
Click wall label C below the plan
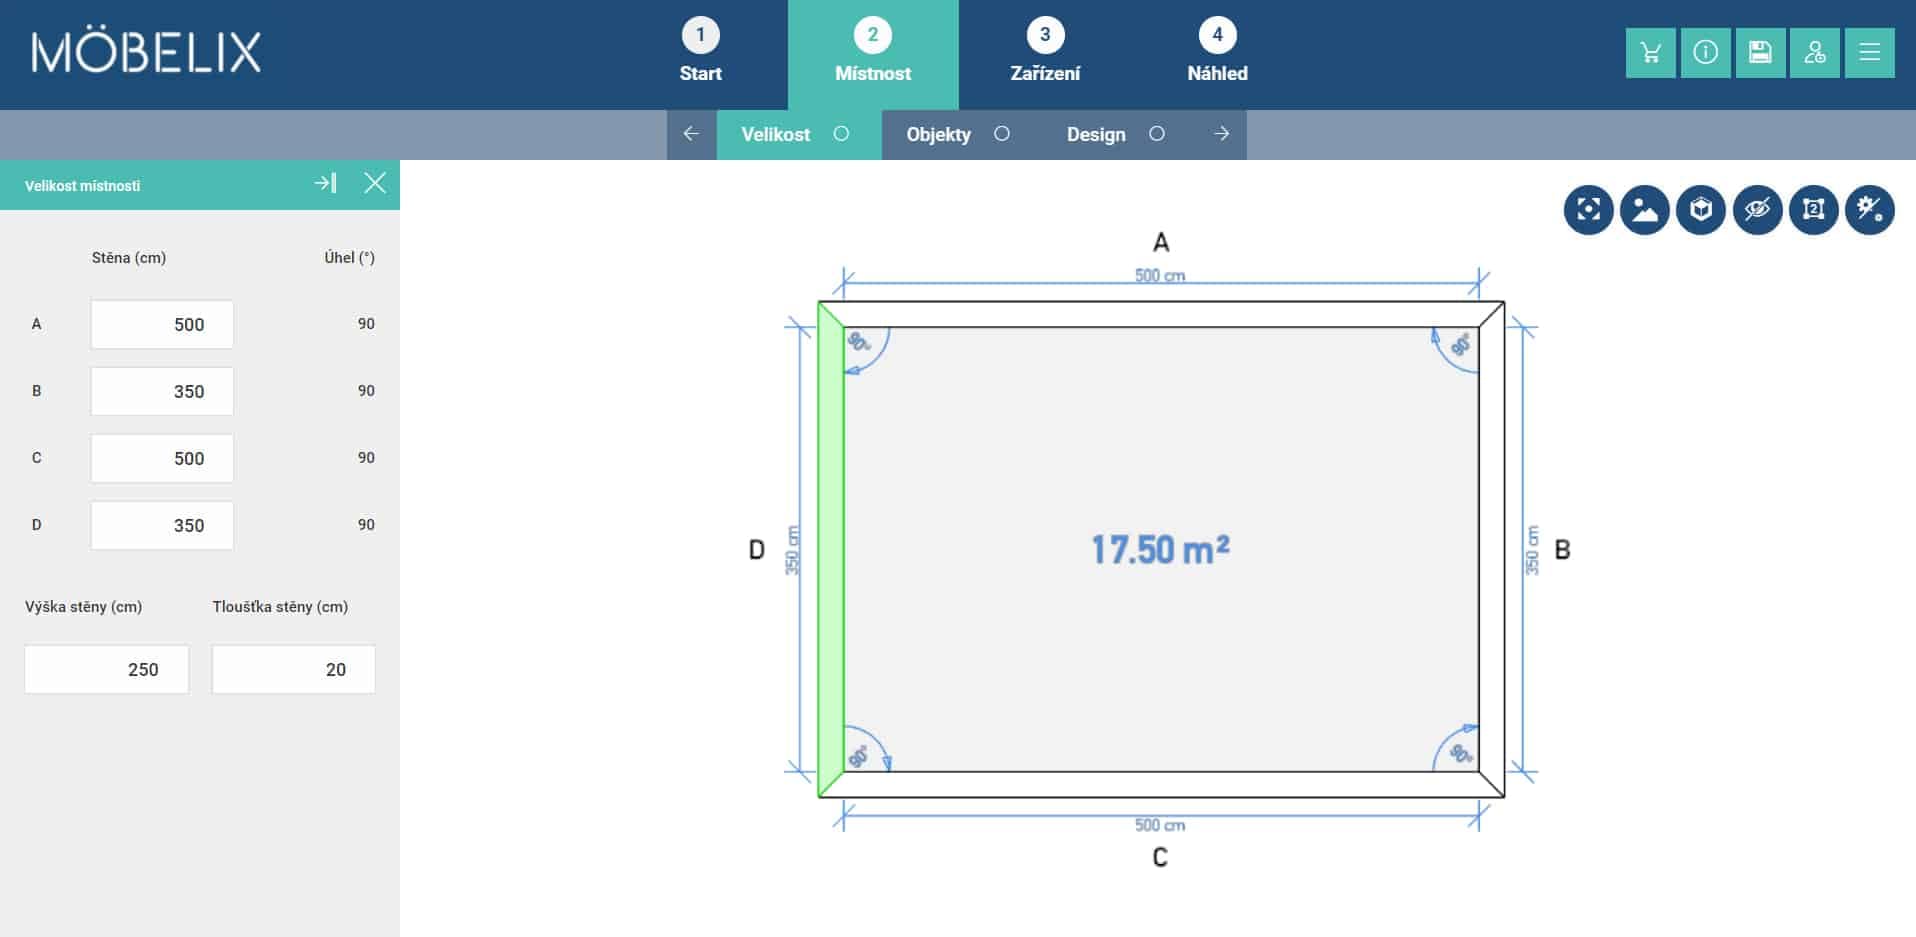(1160, 857)
